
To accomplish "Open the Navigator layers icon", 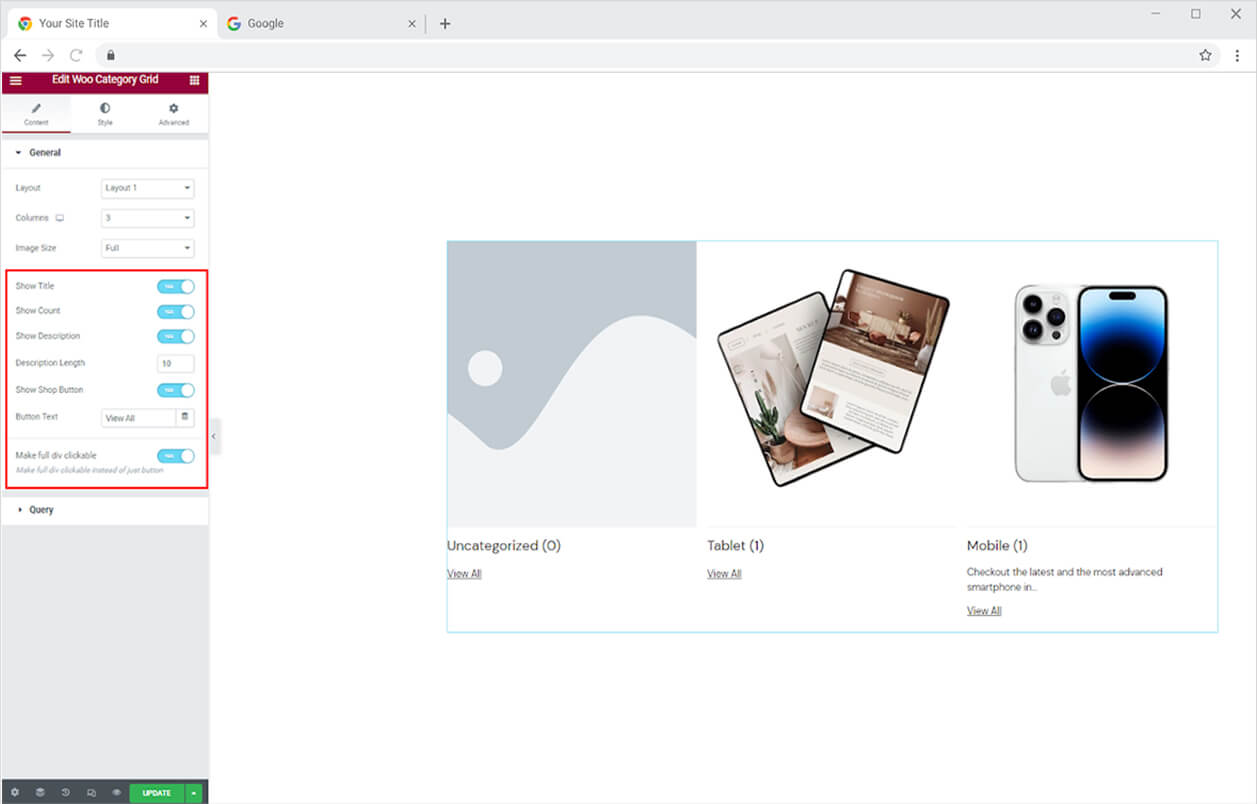I will (x=40, y=793).
